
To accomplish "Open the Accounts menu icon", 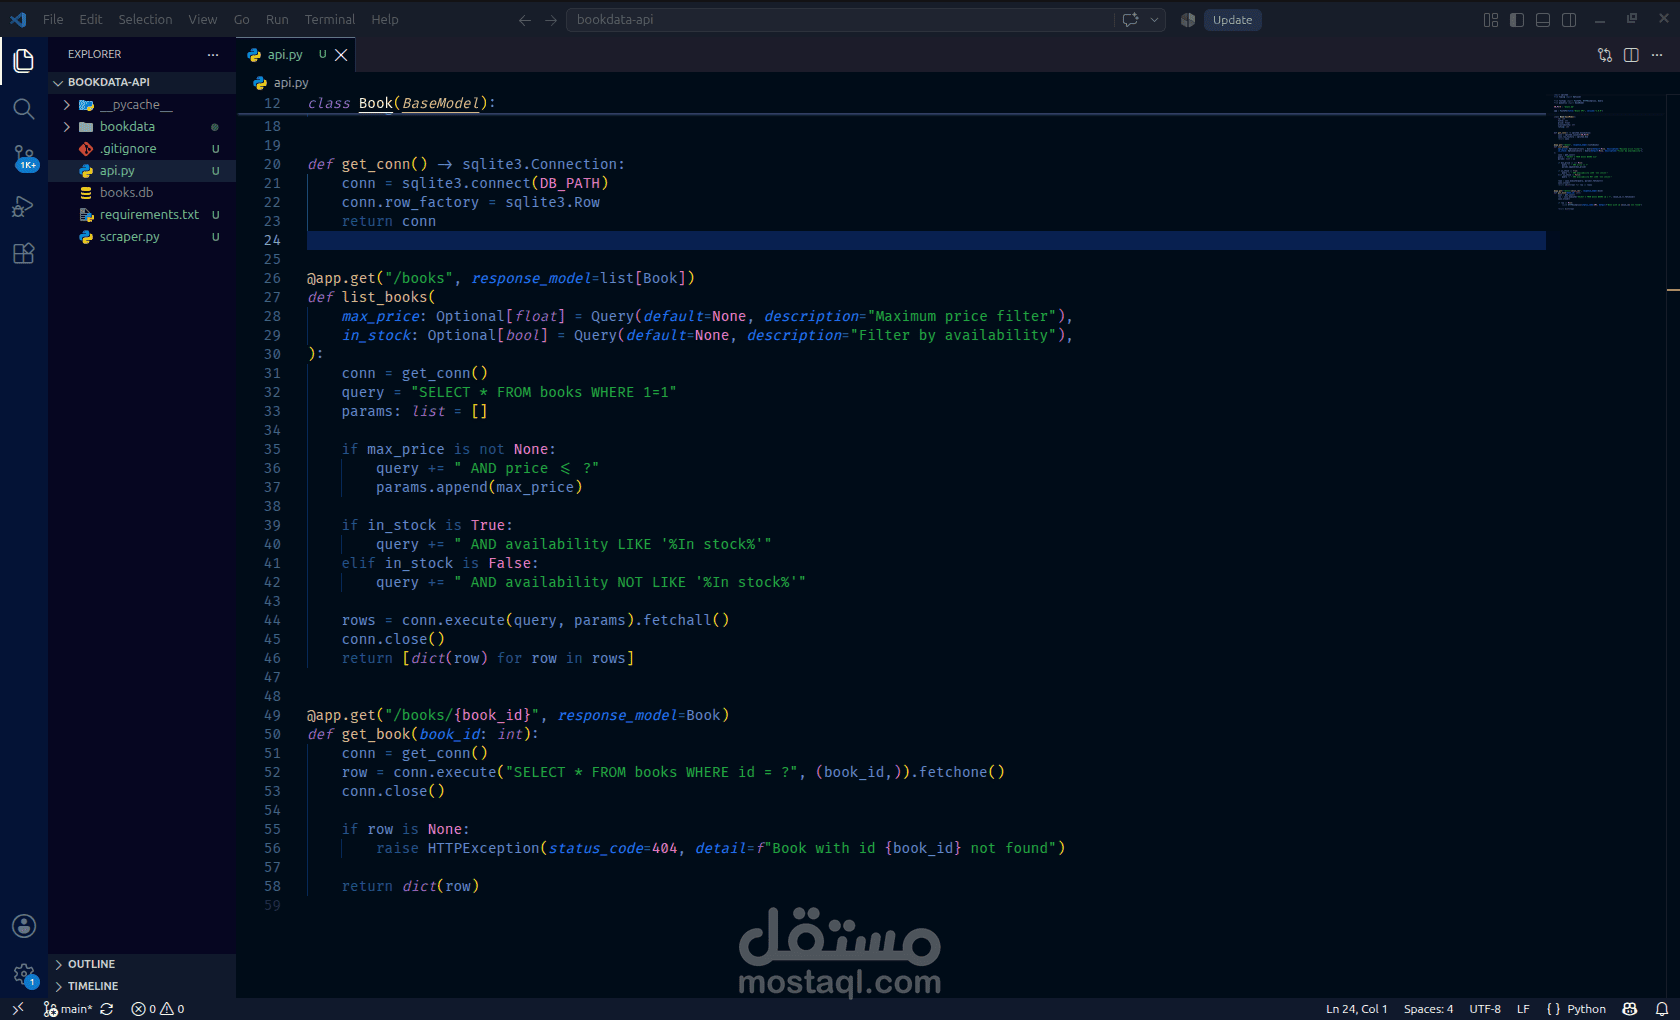I will [24, 926].
